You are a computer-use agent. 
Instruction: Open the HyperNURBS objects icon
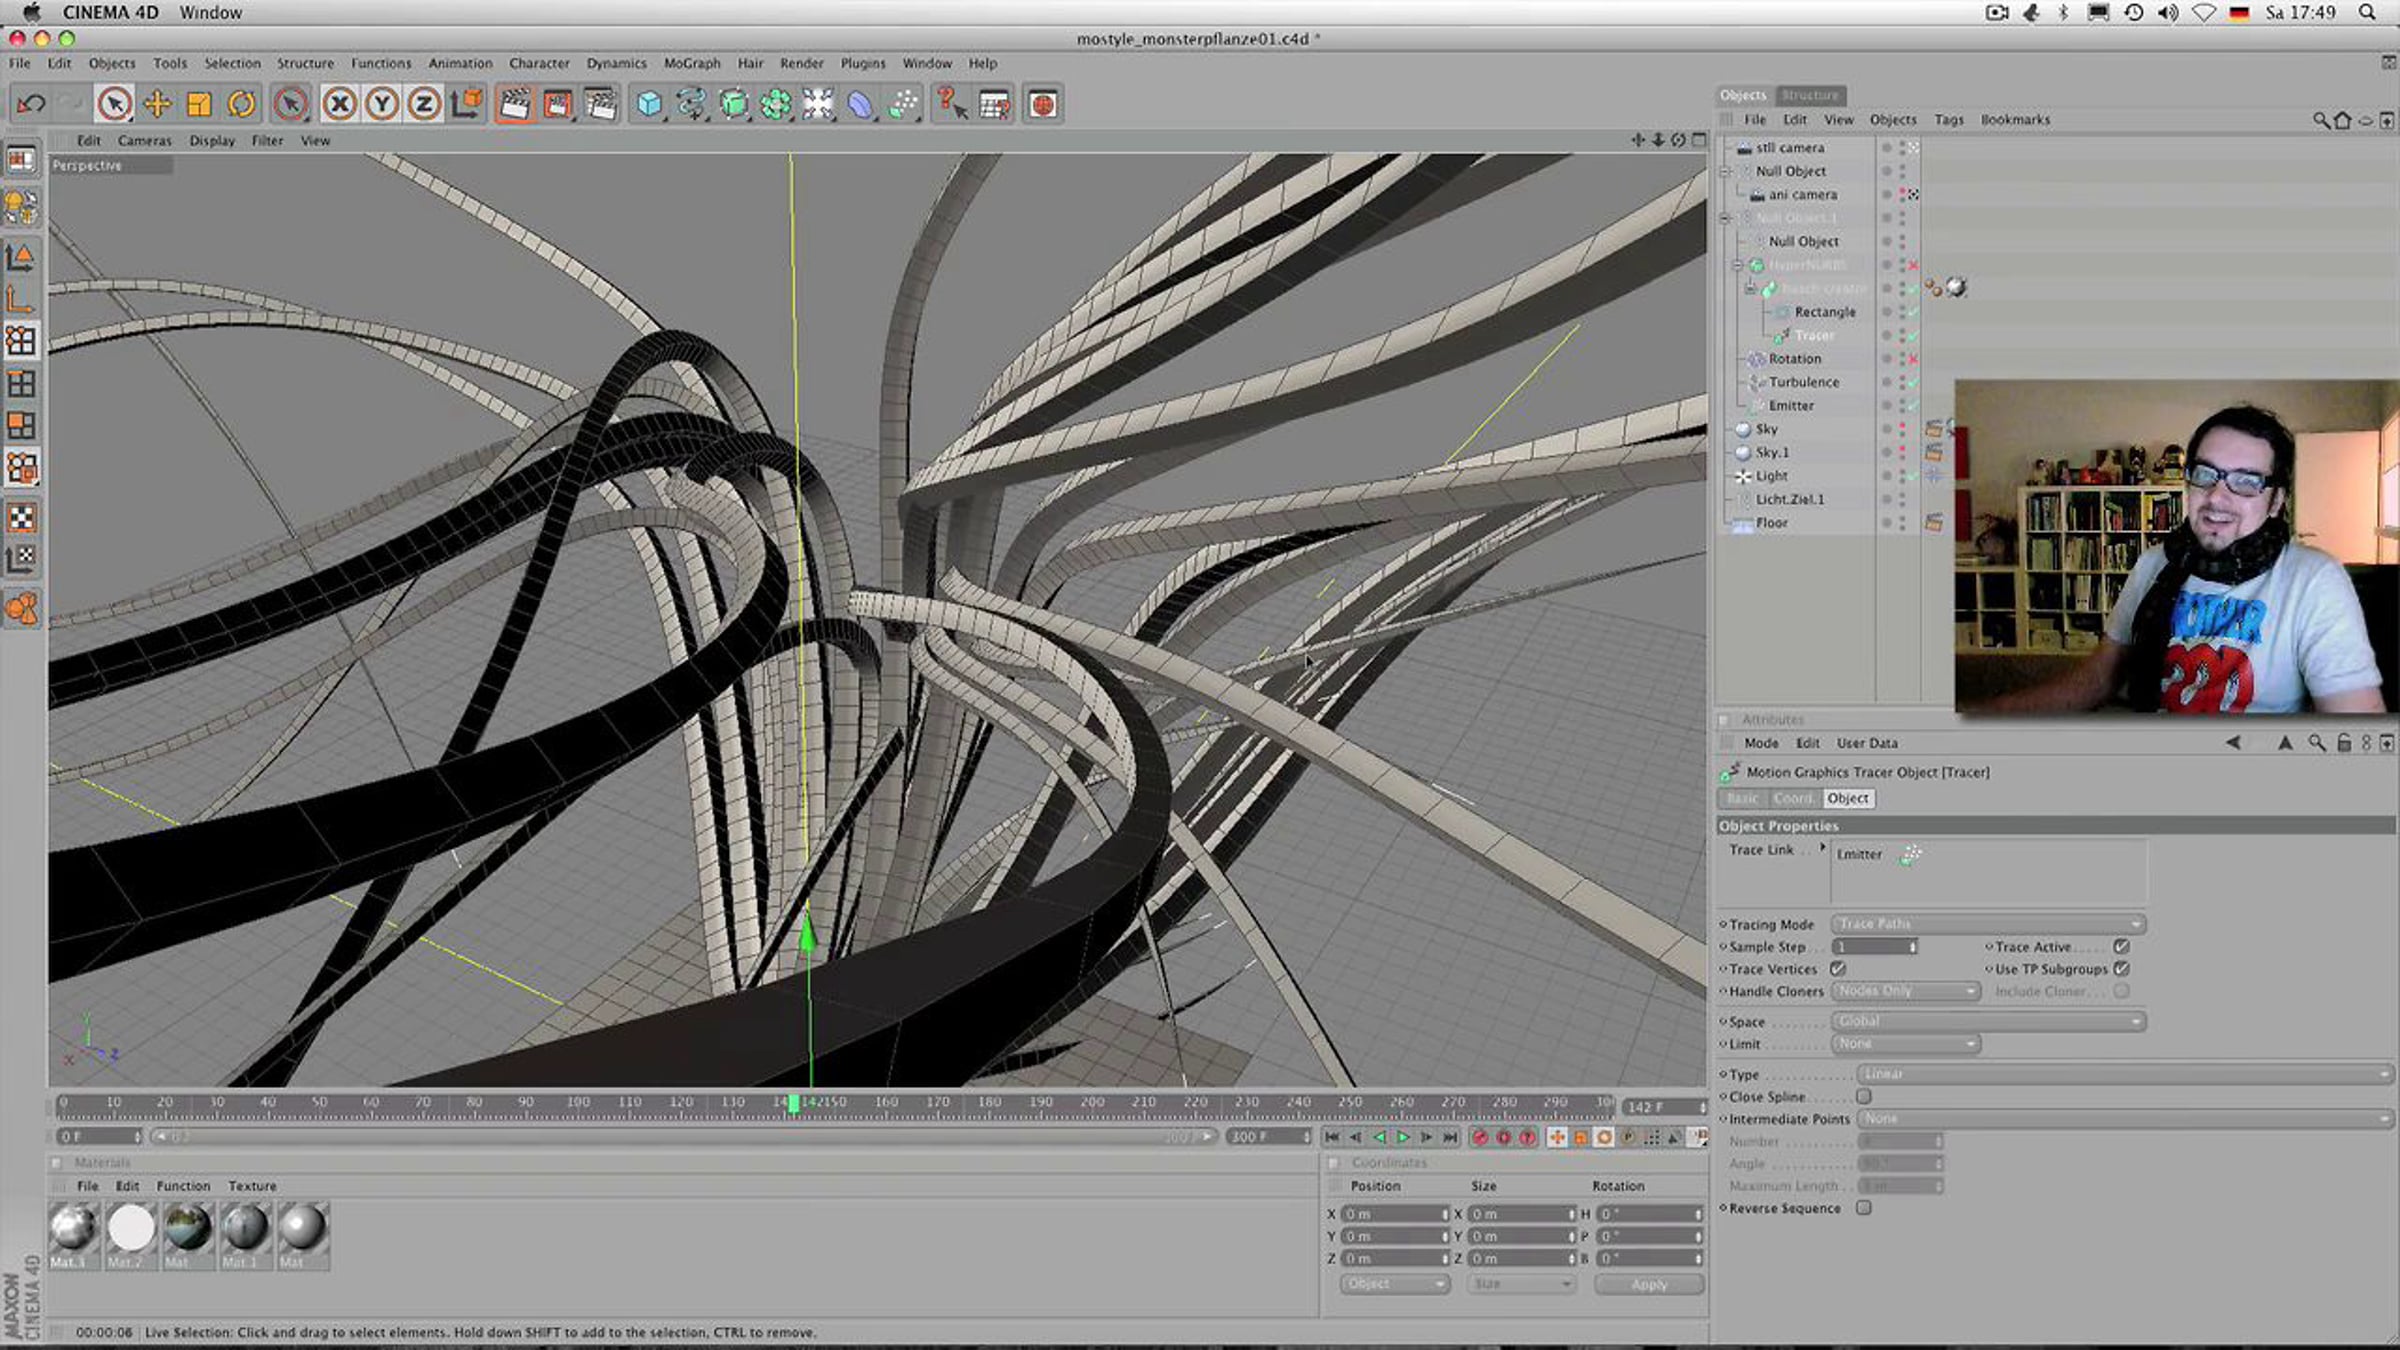(734, 104)
